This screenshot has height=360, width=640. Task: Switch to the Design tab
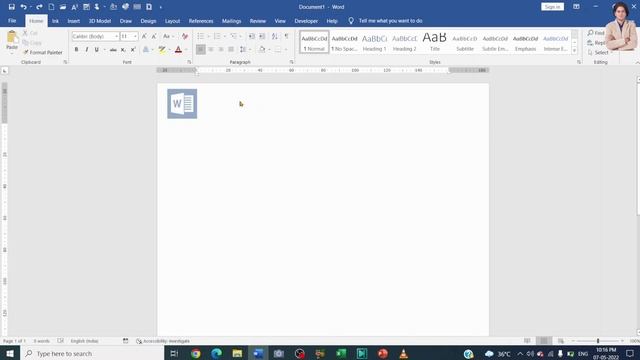148,21
